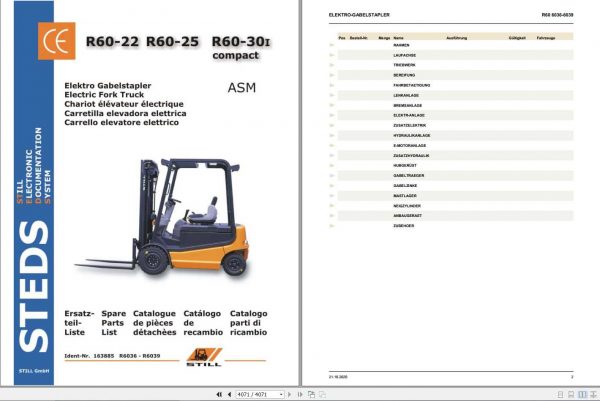600x401 pixels.
Task: Click the arrow icon beside GABELZINKE
Action: tap(332, 186)
